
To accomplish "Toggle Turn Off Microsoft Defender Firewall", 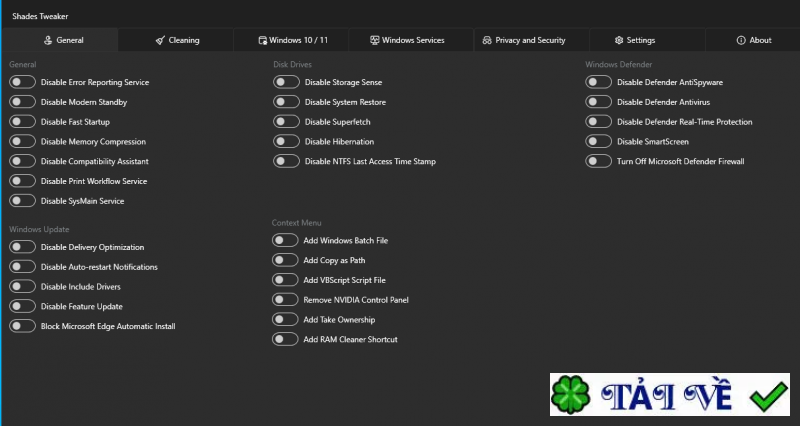I will tap(598, 161).
